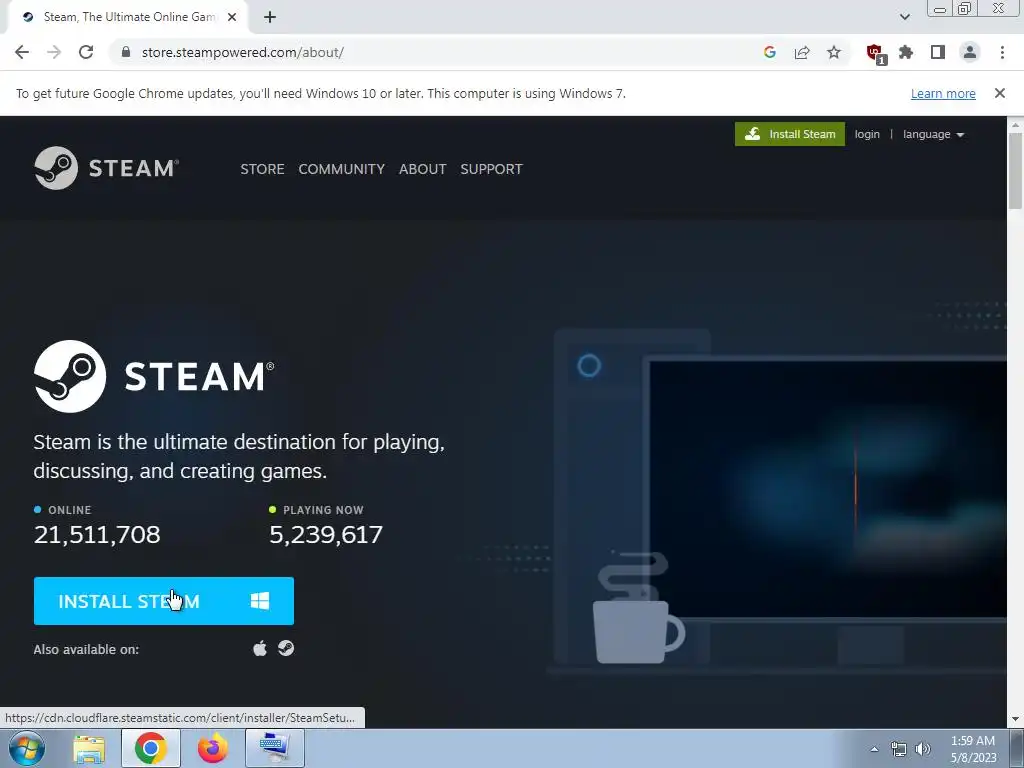Click the page vertical scrollbar thumb
The width and height of the screenshot is (1024, 768).
click(1015, 171)
